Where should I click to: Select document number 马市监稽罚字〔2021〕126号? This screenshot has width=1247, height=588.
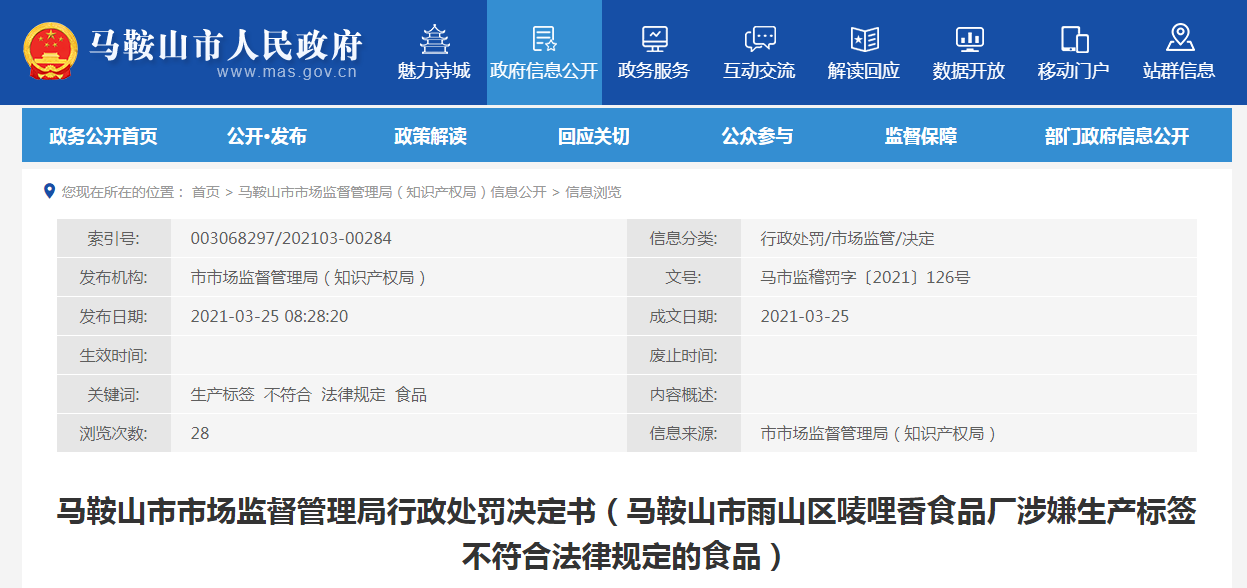[x=865, y=278]
